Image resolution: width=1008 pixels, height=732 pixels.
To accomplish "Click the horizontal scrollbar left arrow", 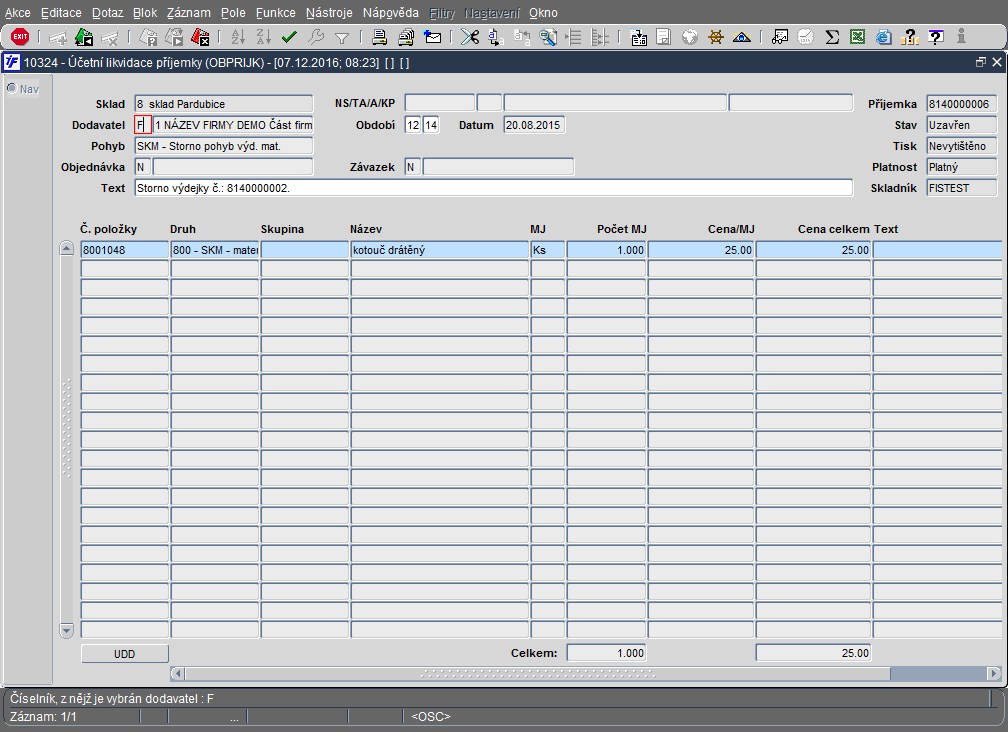I will pyautogui.click(x=177, y=674).
